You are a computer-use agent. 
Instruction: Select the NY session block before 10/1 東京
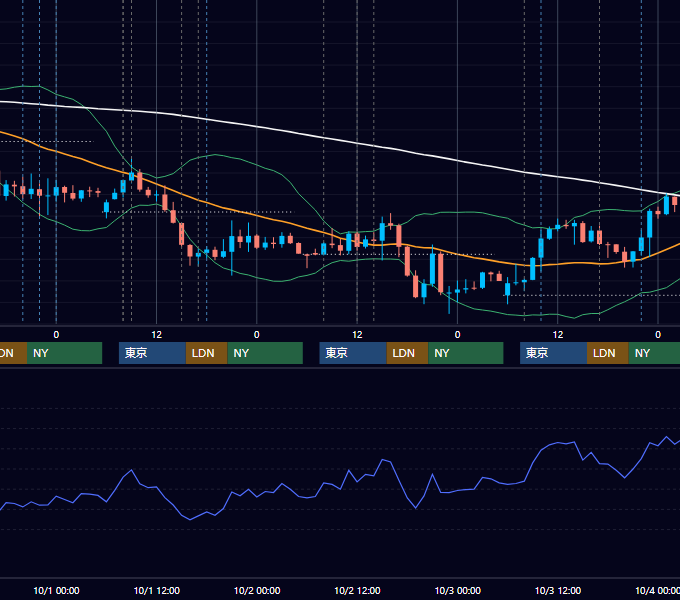[x=64, y=353]
